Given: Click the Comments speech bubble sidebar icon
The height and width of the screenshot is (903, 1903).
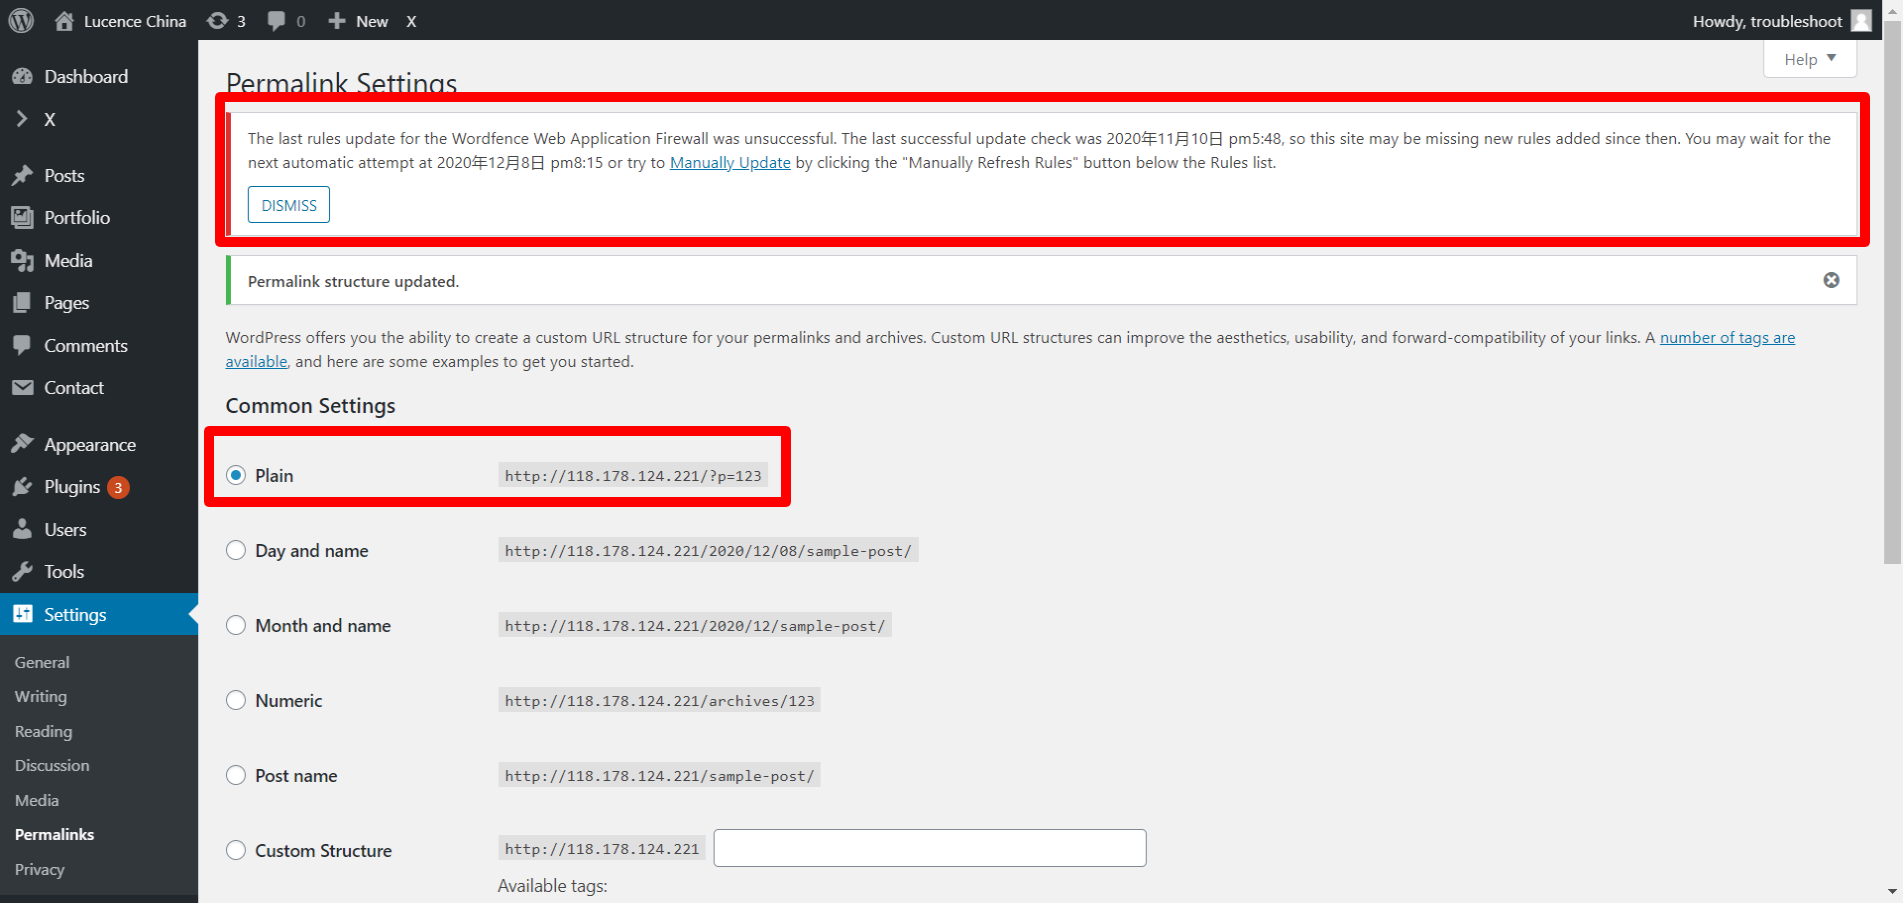Looking at the screenshot, I should click(x=22, y=346).
